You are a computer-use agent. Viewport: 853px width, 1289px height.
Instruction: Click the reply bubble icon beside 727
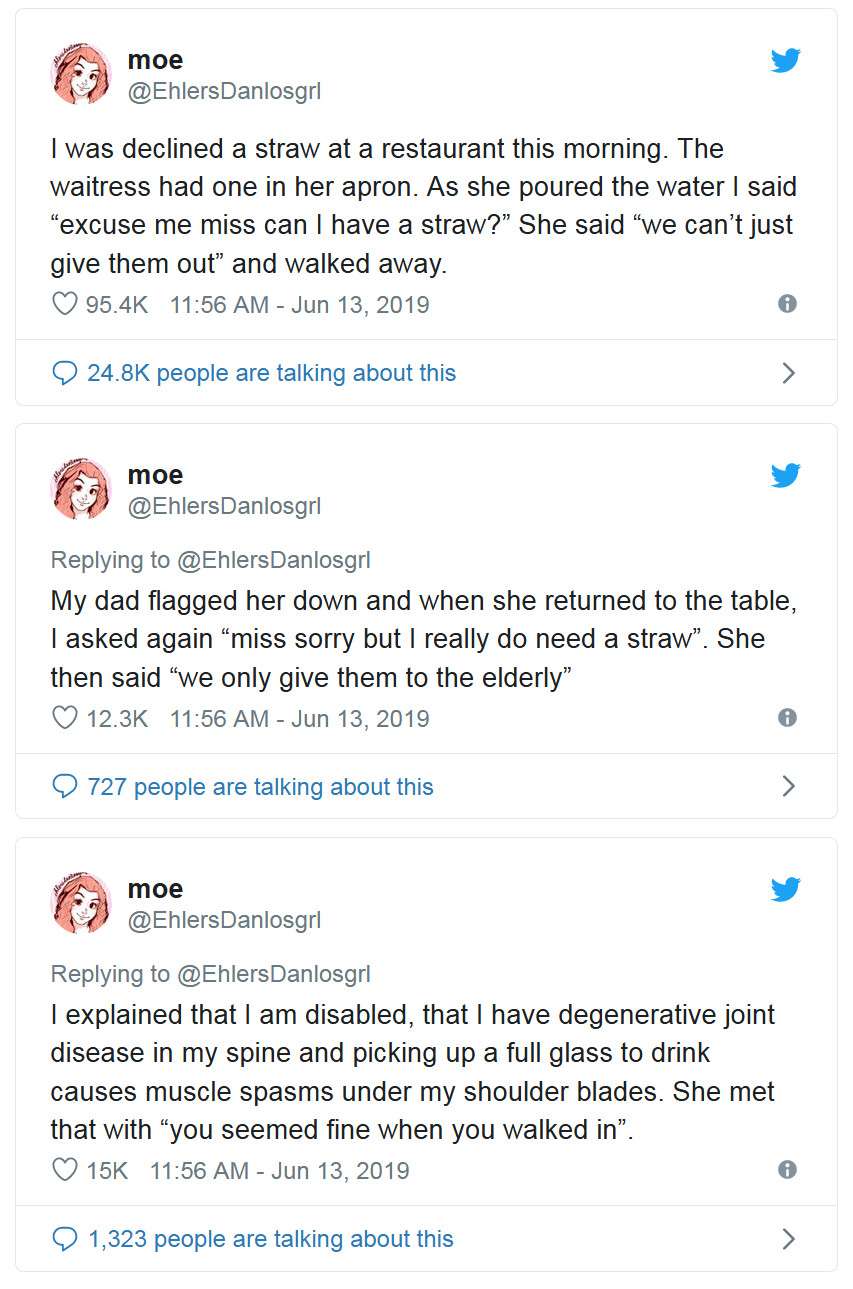(65, 787)
